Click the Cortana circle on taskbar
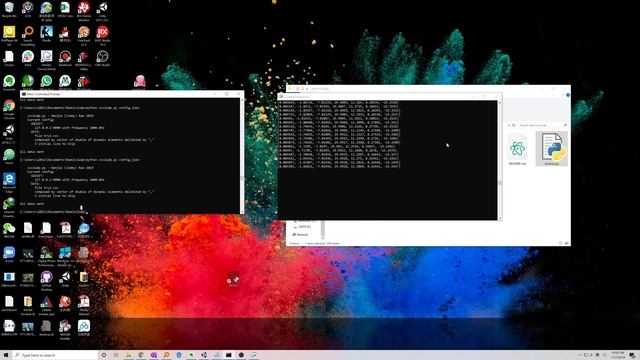The width and height of the screenshot is (640, 360). [x=104, y=355]
